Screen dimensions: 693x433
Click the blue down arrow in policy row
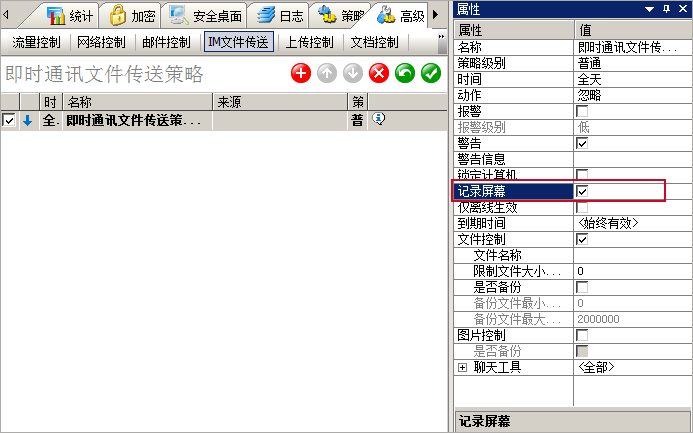click(27, 120)
